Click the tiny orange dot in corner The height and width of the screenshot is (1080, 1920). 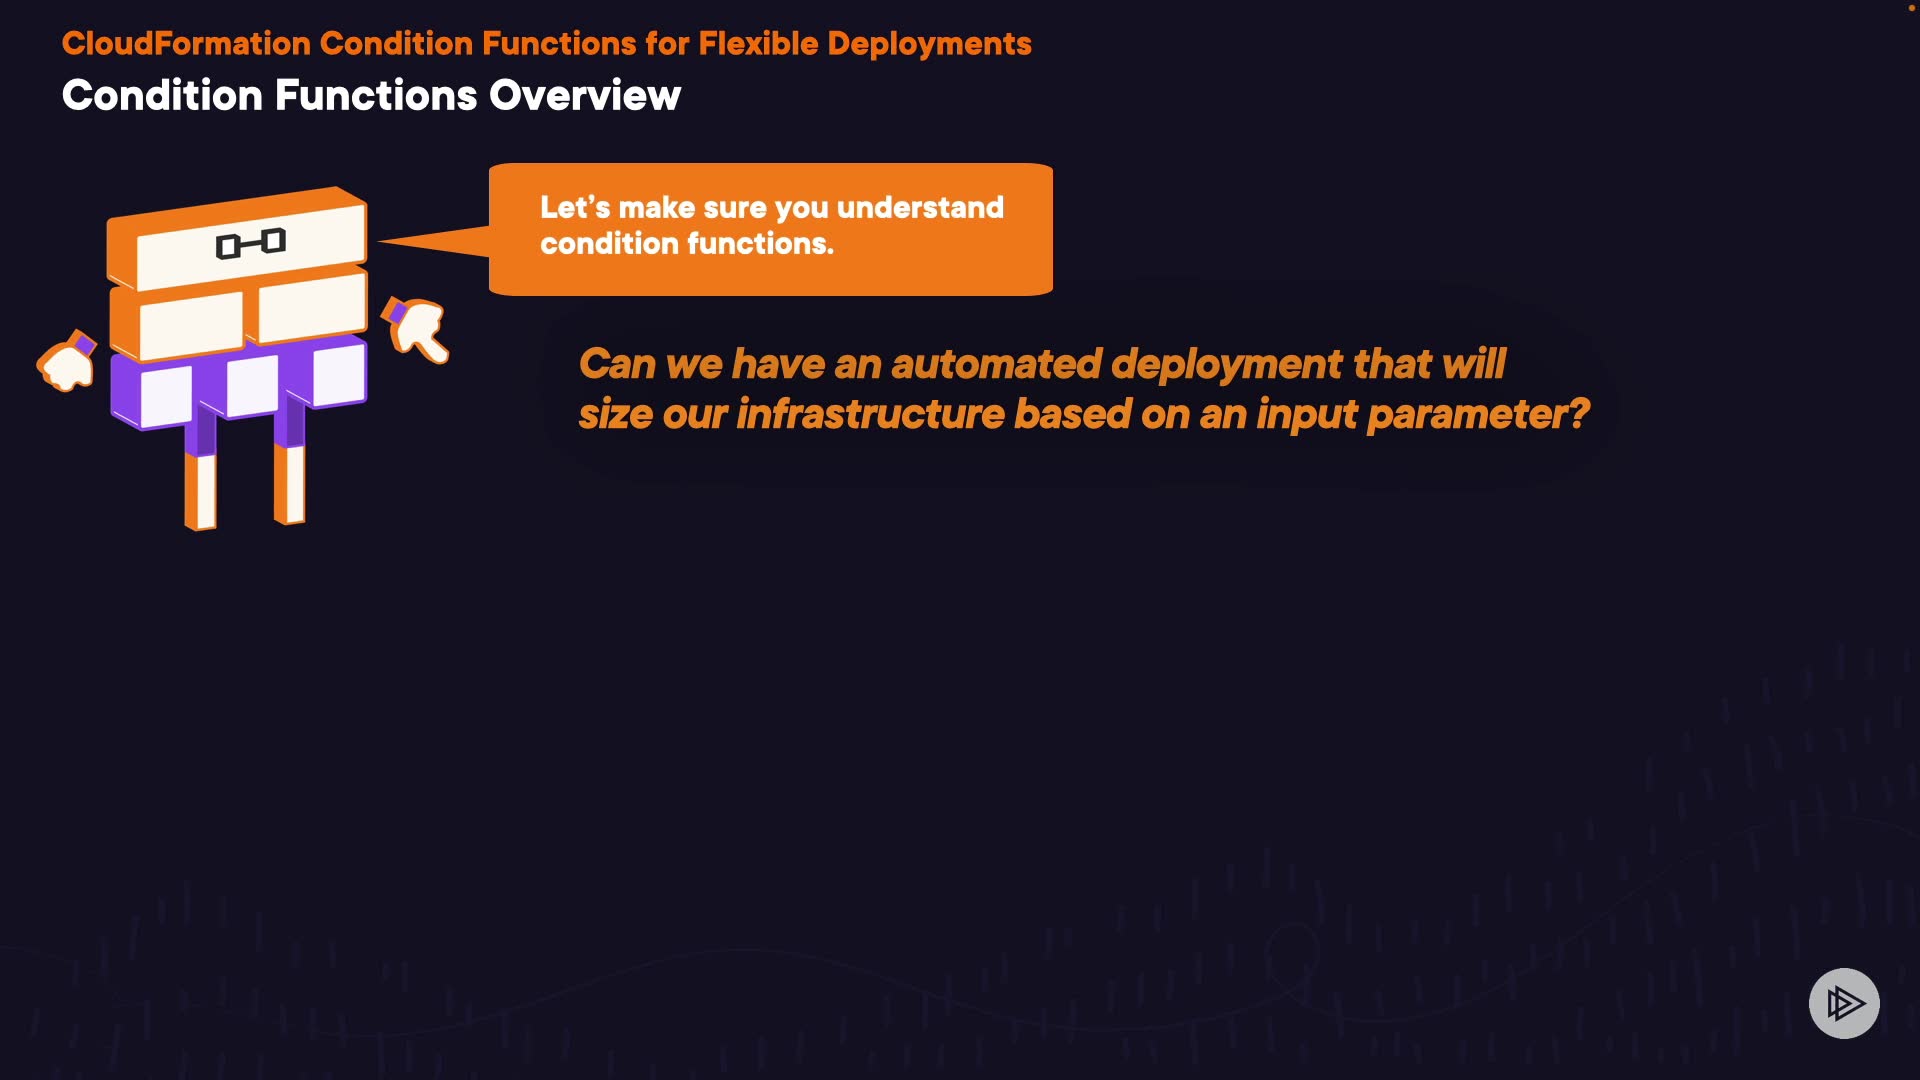(x=1911, y=7)
